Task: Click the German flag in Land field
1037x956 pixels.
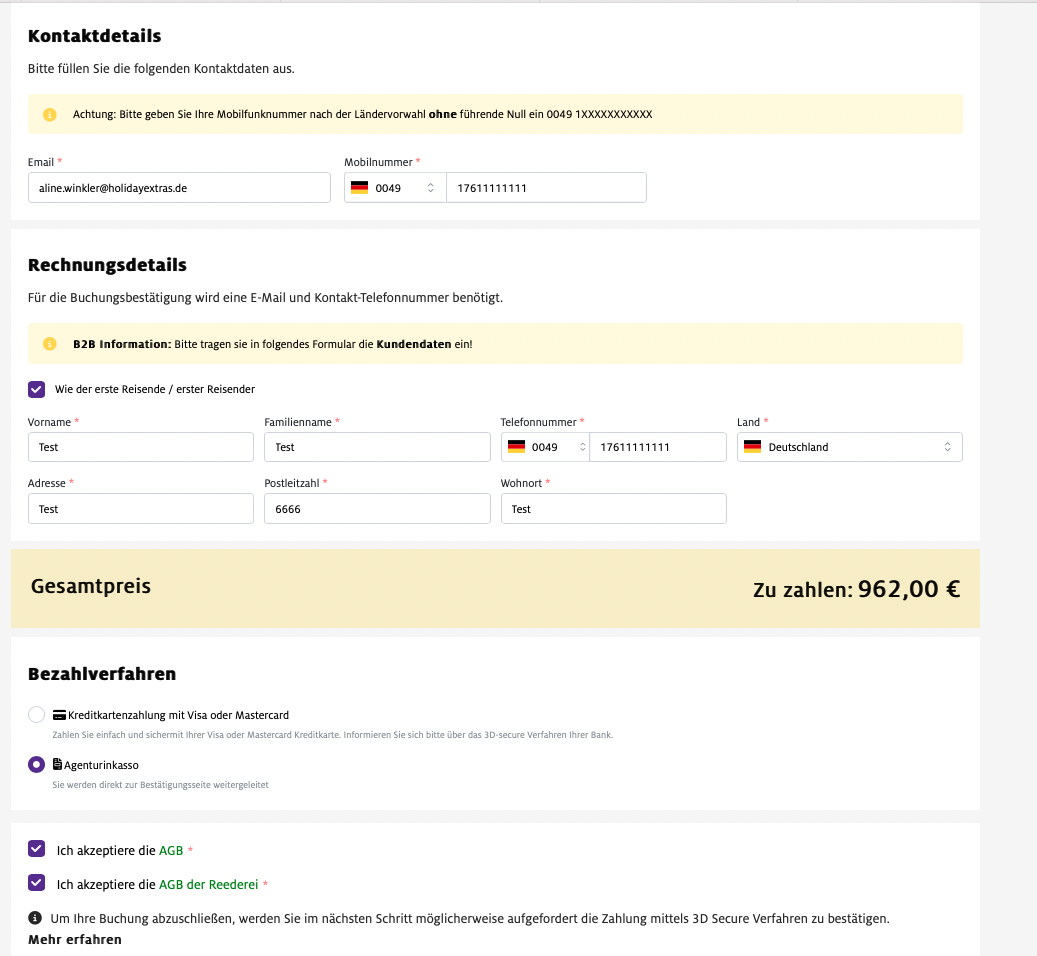Action: tap(752, 447)
